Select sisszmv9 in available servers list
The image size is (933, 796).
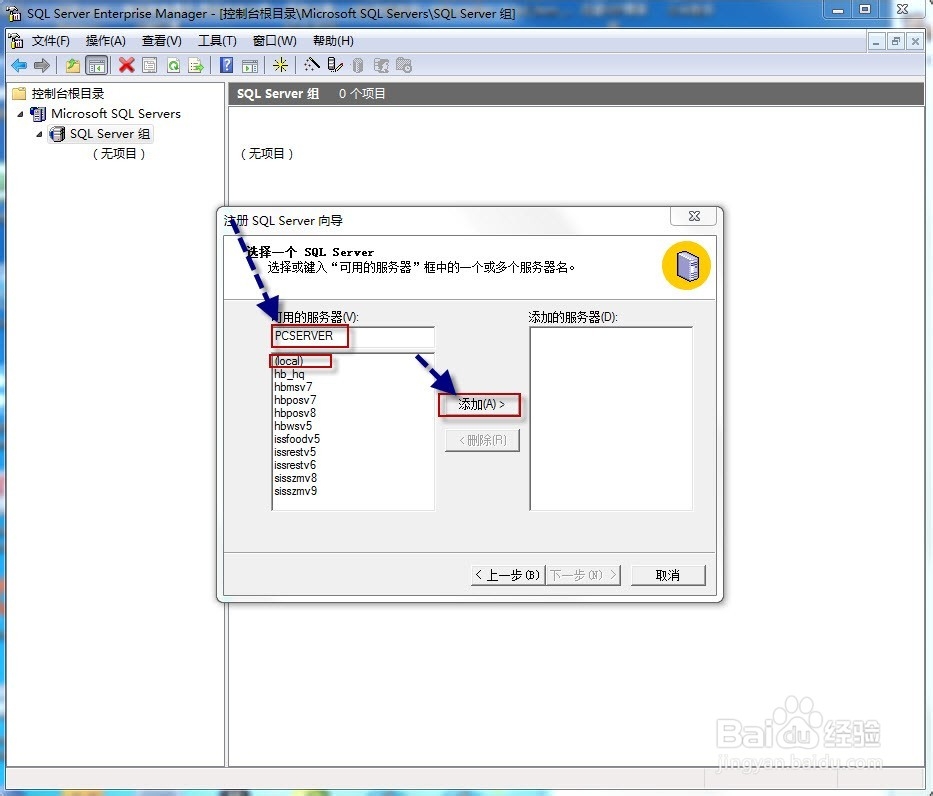296,491
